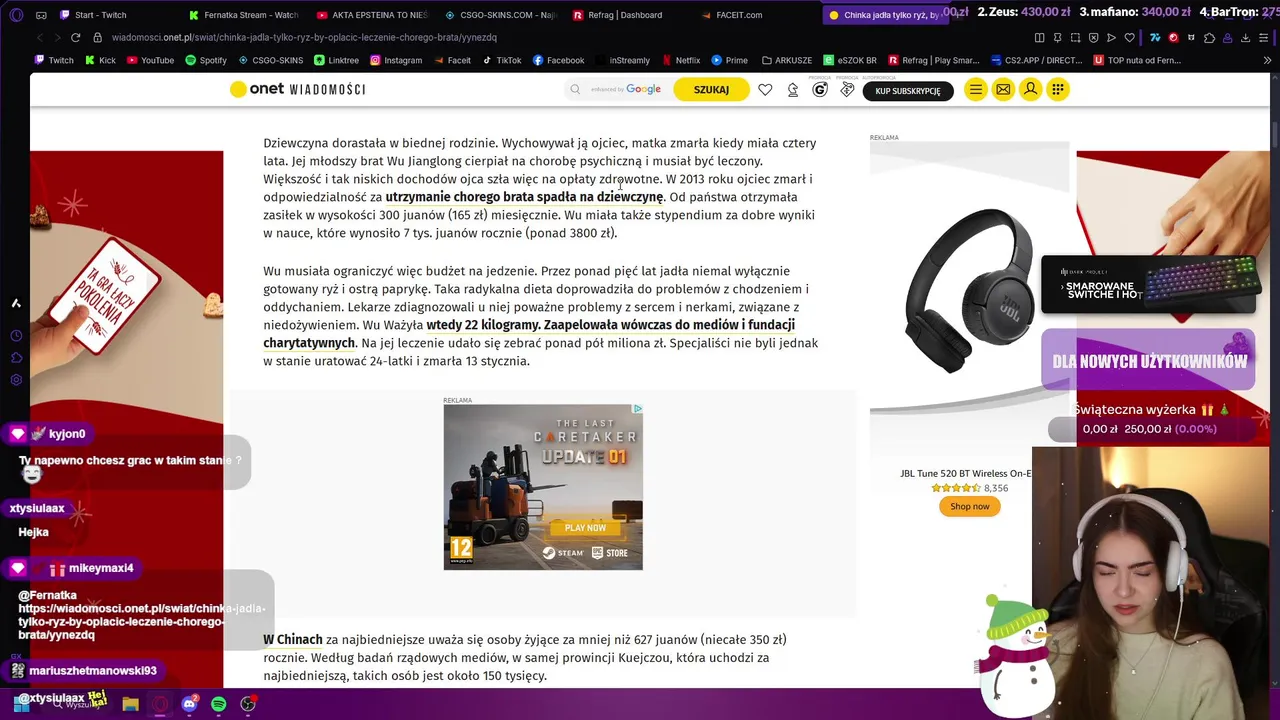Open the Facebook bookmark
This screenshot has height=720, width=1280.
[558, 60]
